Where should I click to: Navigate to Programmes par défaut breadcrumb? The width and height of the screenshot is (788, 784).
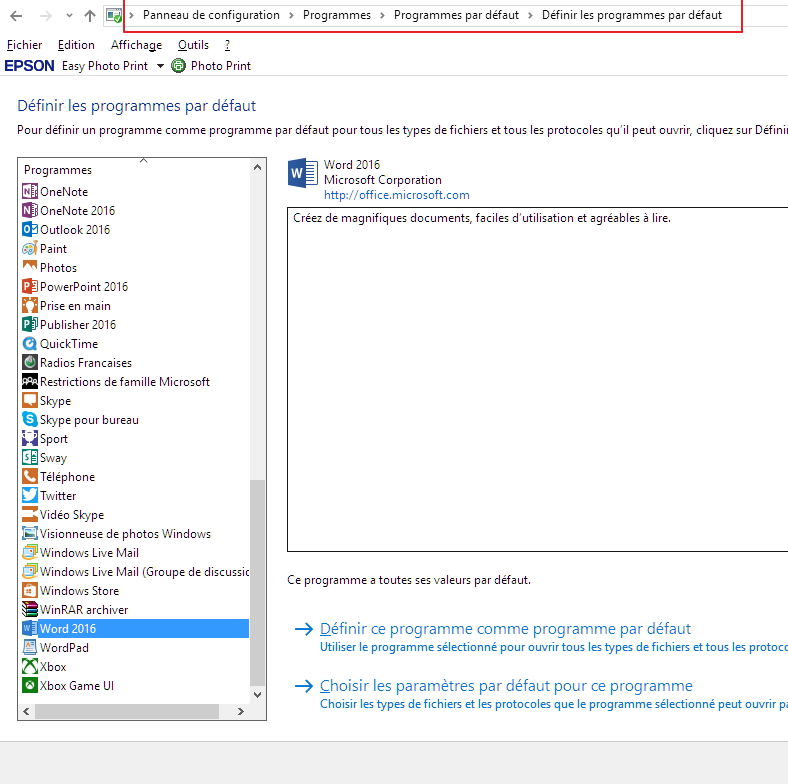[456, 15]
